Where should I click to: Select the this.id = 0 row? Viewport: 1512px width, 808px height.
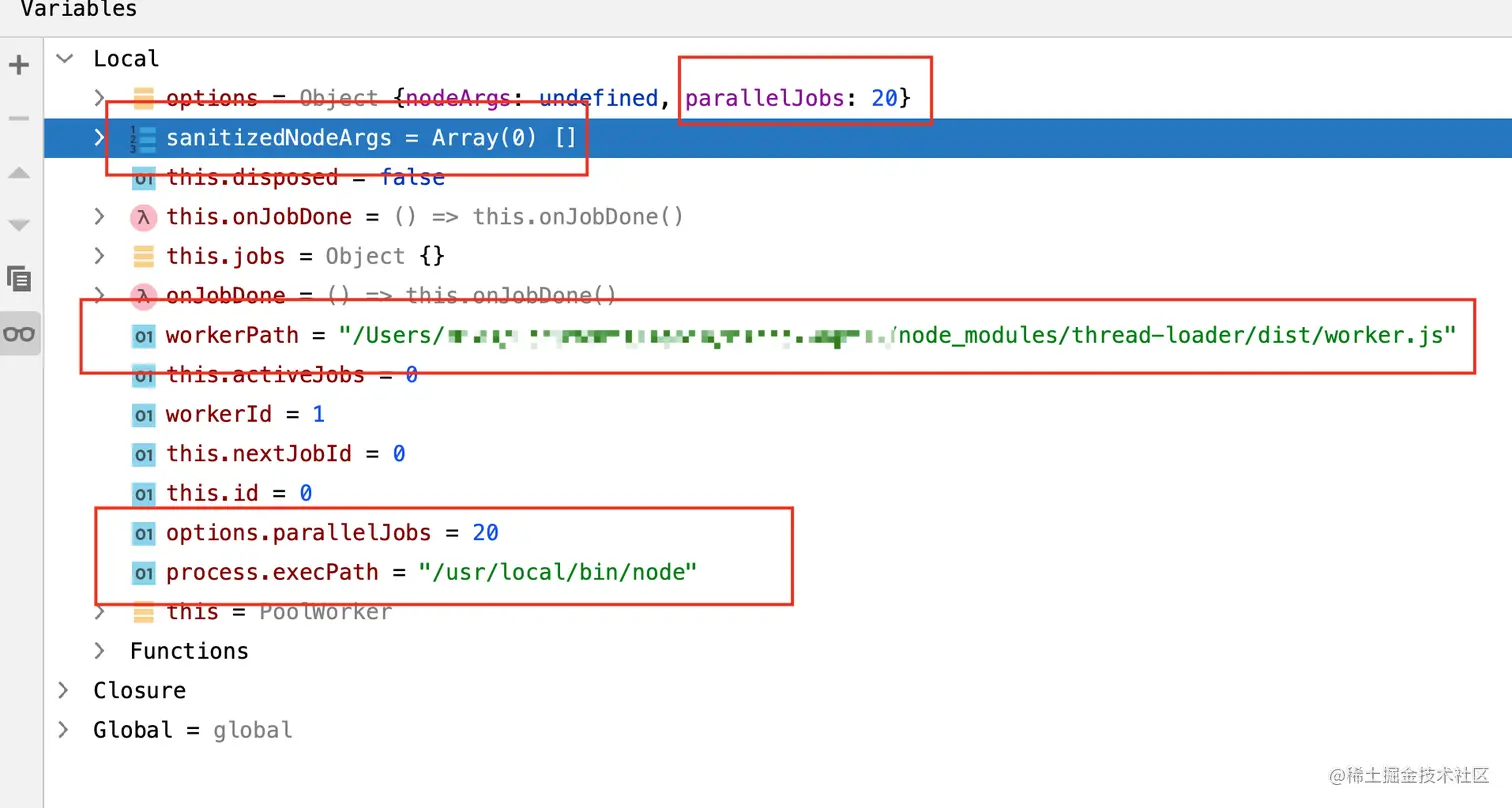pos(777,493)
